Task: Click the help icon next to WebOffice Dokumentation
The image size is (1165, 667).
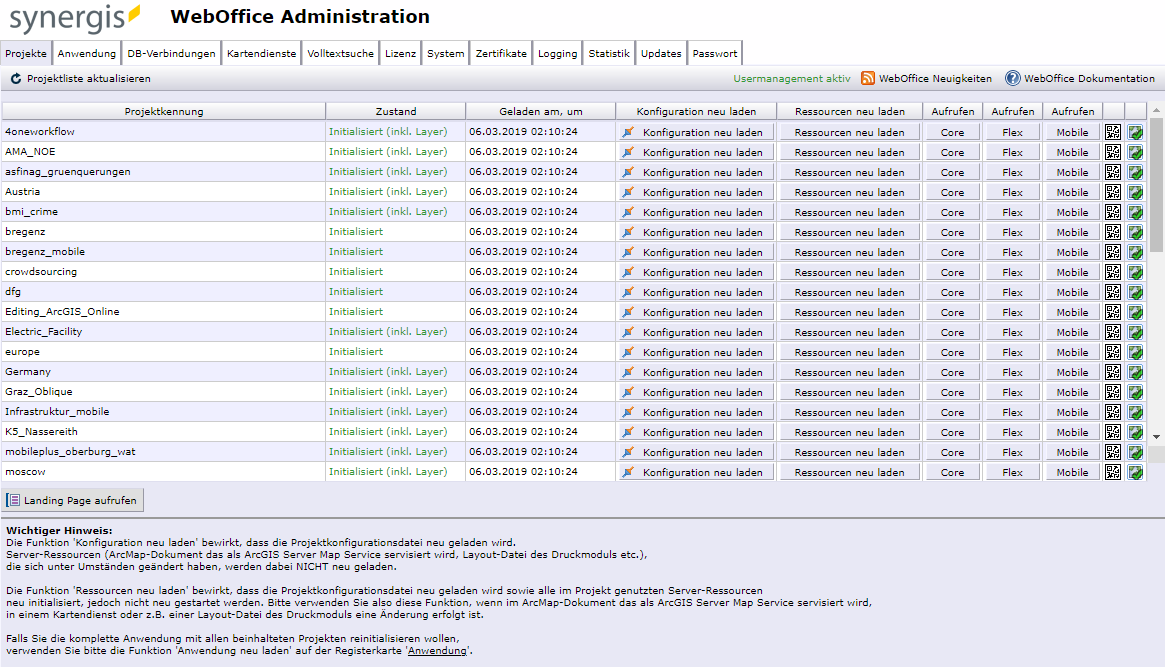Action: point(1012,78)
